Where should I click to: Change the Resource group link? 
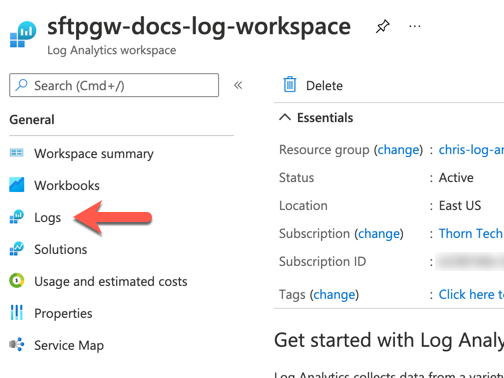[x=398, y=150]
